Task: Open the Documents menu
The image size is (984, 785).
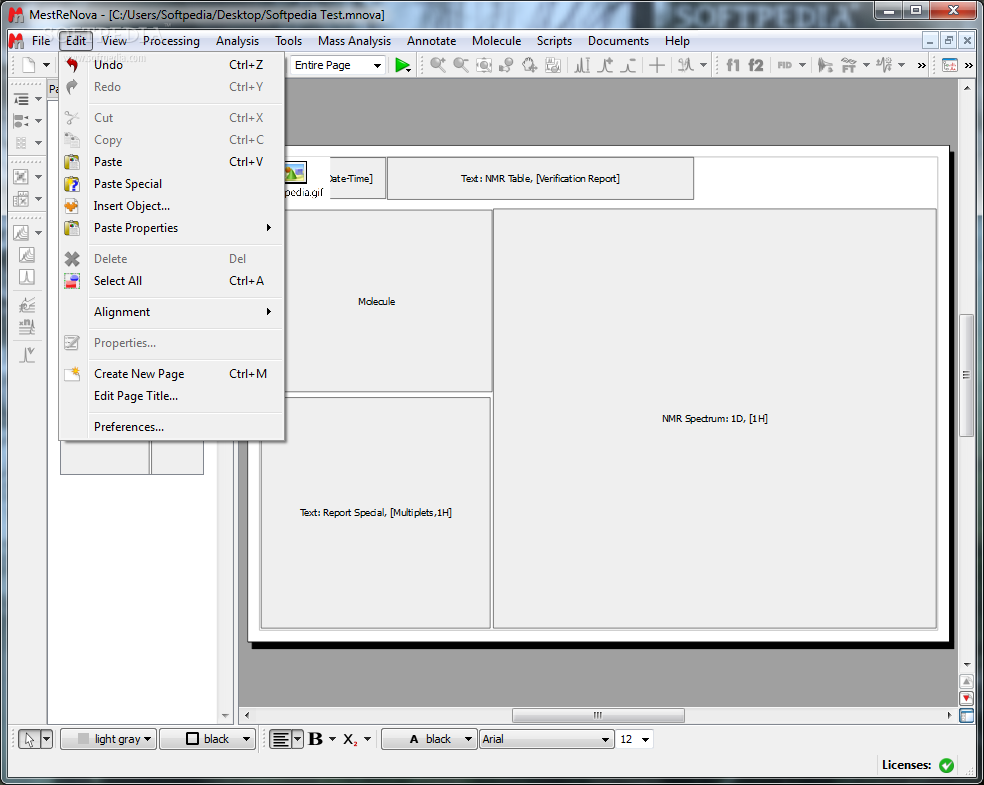Action: (618, 41)
